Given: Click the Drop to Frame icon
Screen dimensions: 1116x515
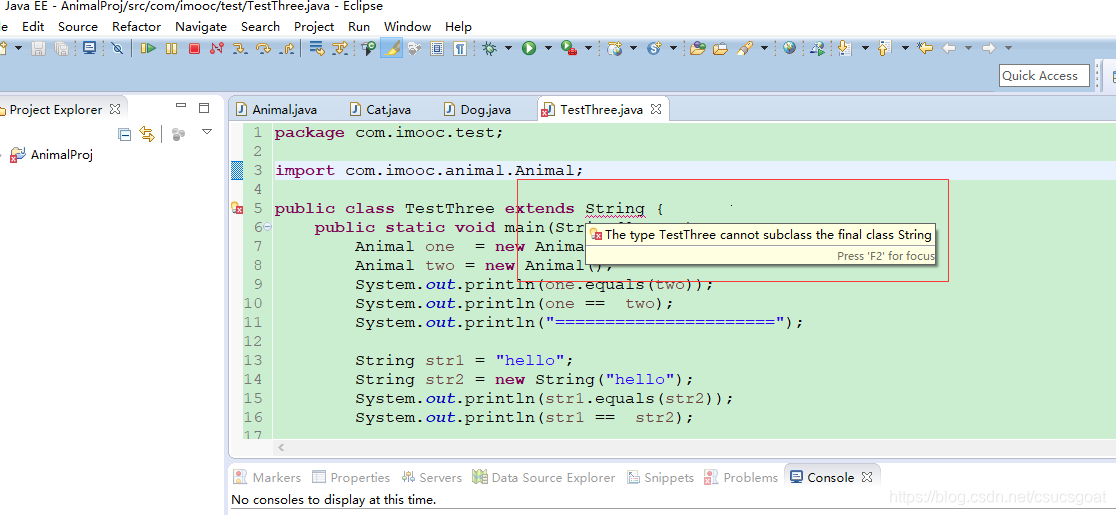Looking at the screenshot, I should coord(317,48).
